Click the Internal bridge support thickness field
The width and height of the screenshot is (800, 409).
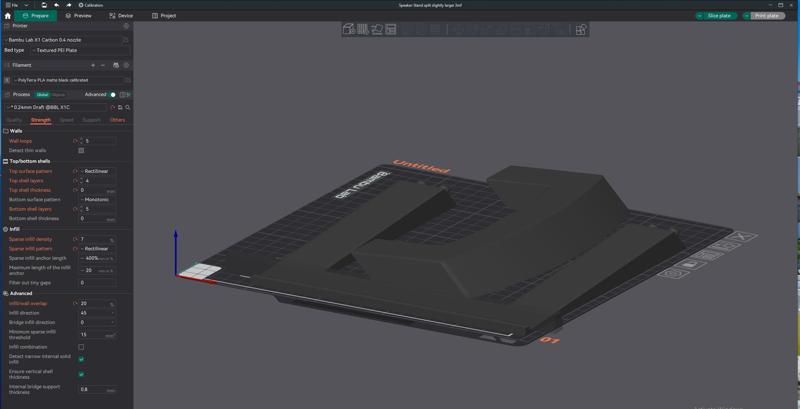pyautogui.click(x=97, y=390)
